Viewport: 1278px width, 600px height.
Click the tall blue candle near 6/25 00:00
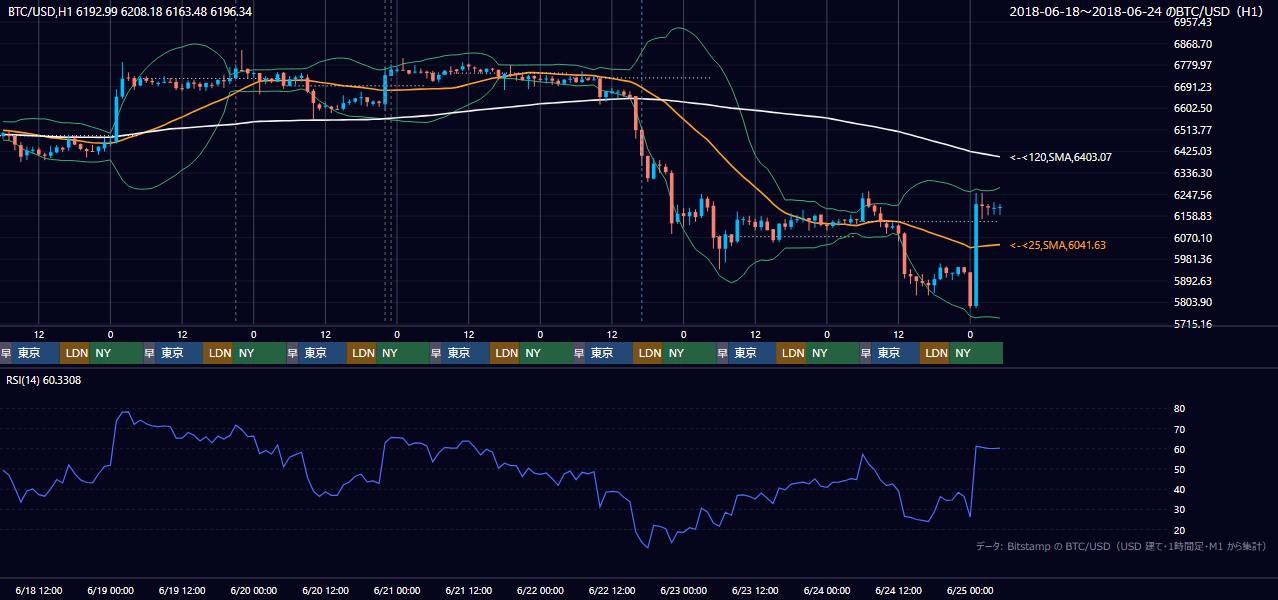click(x=975, y=254)
